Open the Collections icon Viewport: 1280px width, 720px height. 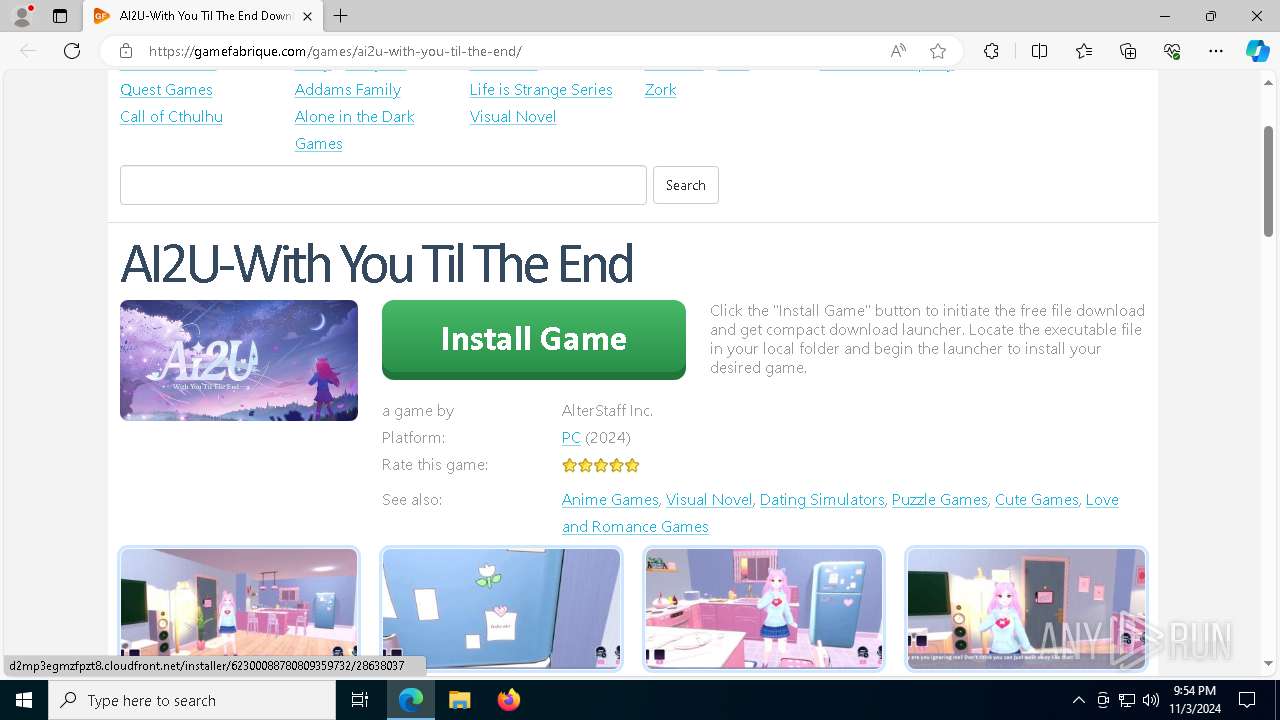click(x=1128, y=51)
